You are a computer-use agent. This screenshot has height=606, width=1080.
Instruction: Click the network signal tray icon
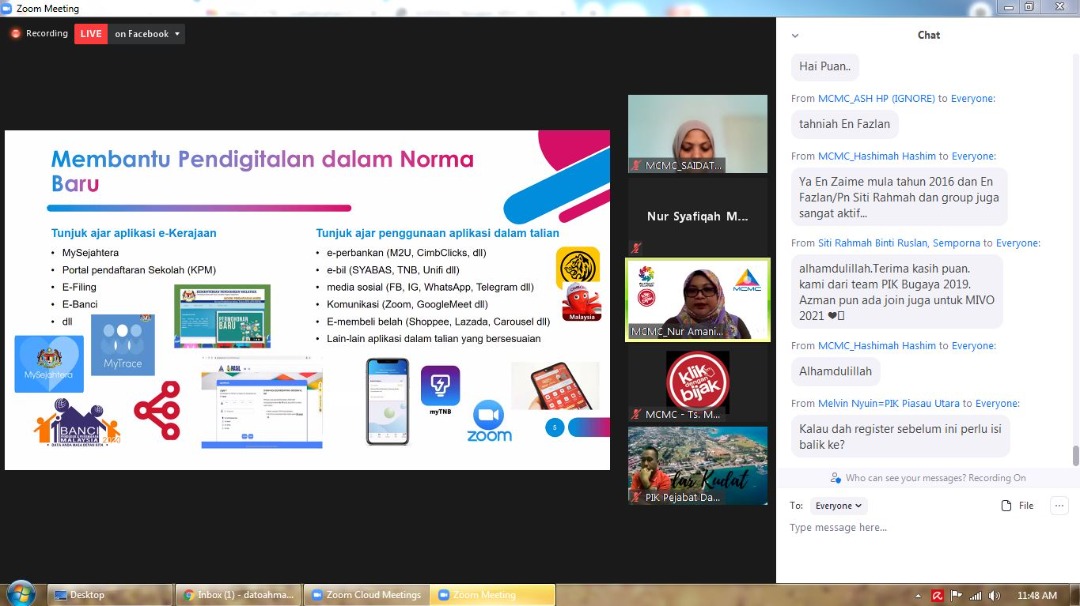click(x=975, y=595)
